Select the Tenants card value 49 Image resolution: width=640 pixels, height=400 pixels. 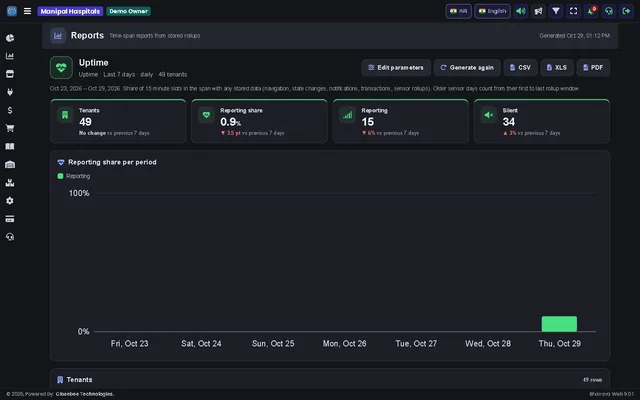(85, 122)
